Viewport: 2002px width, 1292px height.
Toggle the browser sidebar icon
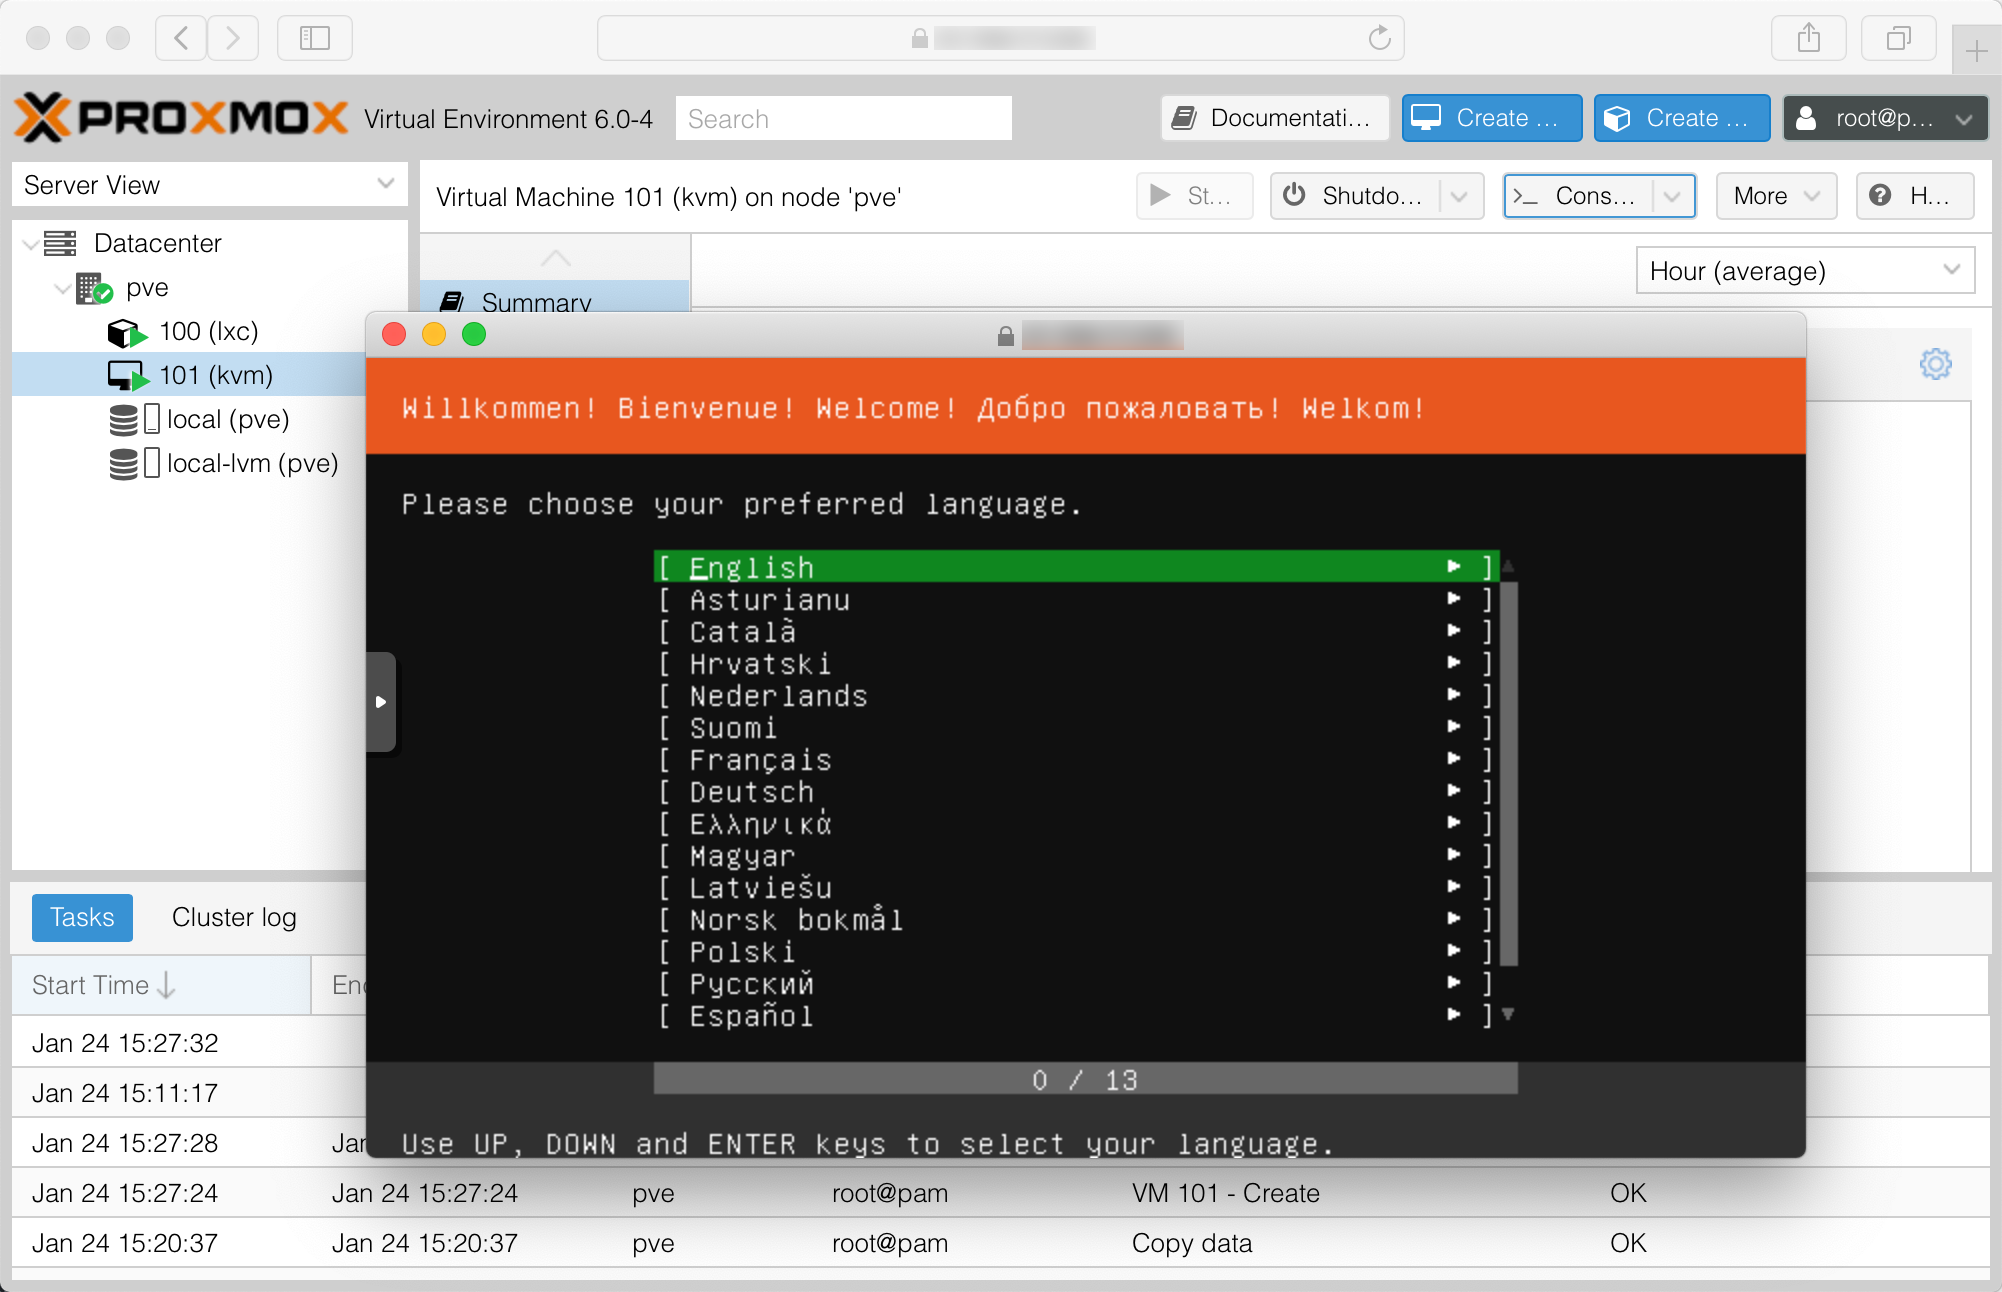[x=314, y=38]
